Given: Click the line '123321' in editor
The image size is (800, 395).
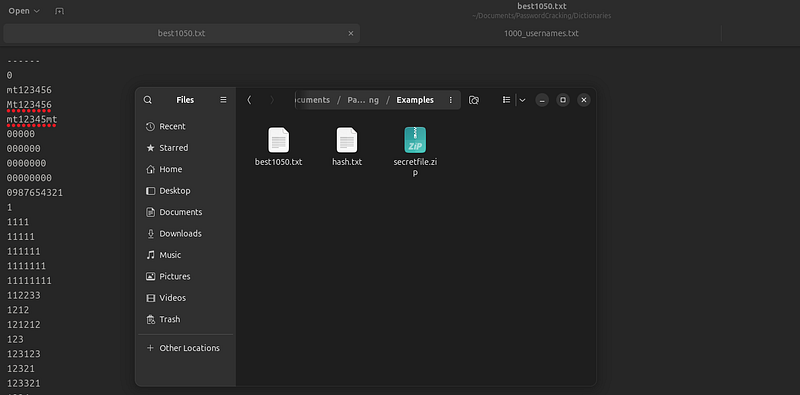Looking at the screenshot, I should tap(23, 383).
